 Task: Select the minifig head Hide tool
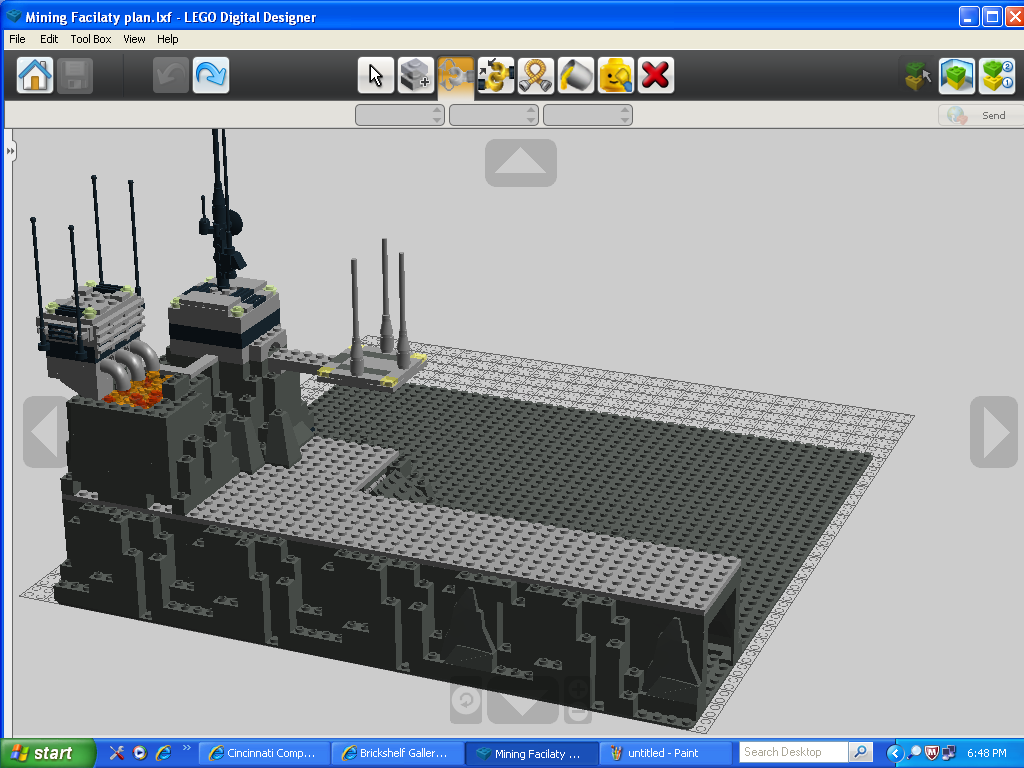click(x=616, y=74)
